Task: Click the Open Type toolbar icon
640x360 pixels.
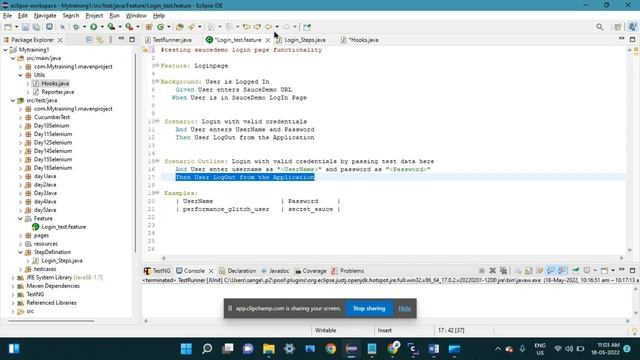Action: 180,27
